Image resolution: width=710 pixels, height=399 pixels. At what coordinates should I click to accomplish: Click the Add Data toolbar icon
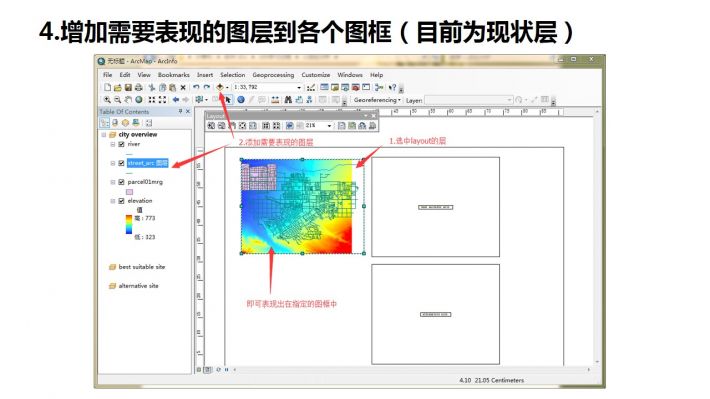[x=220, y=87]
